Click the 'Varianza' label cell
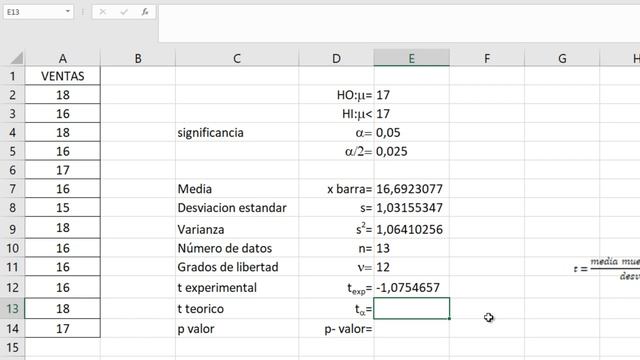640x360 pixels. pyautogui.click(x=237, y=228)
